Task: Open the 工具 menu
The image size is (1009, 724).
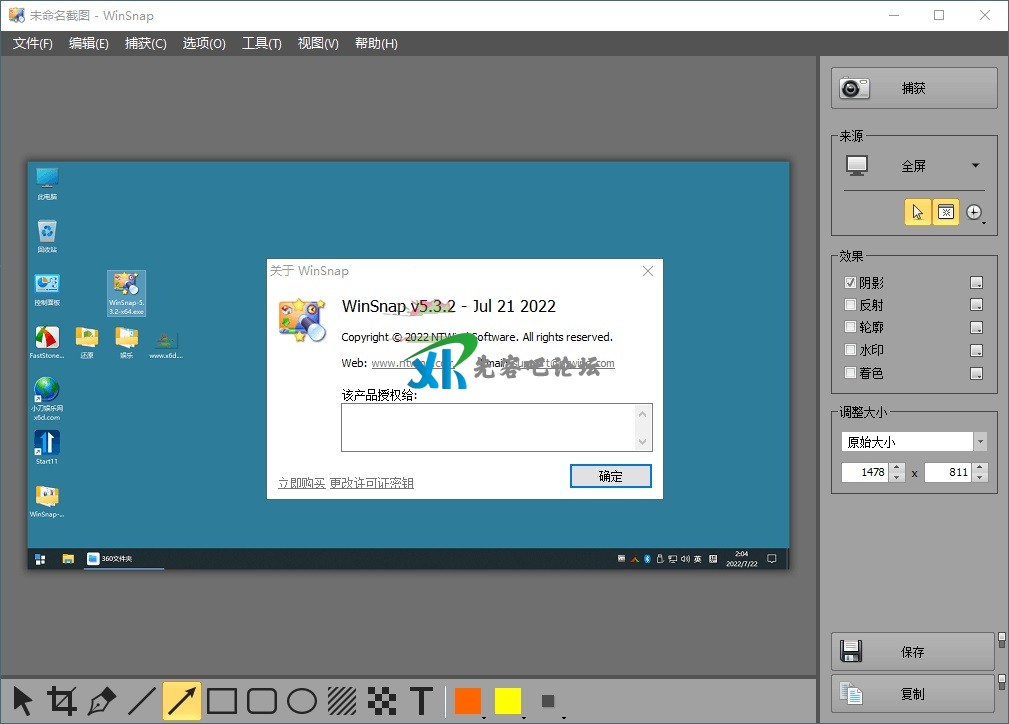Action: (x=261, y=43)
